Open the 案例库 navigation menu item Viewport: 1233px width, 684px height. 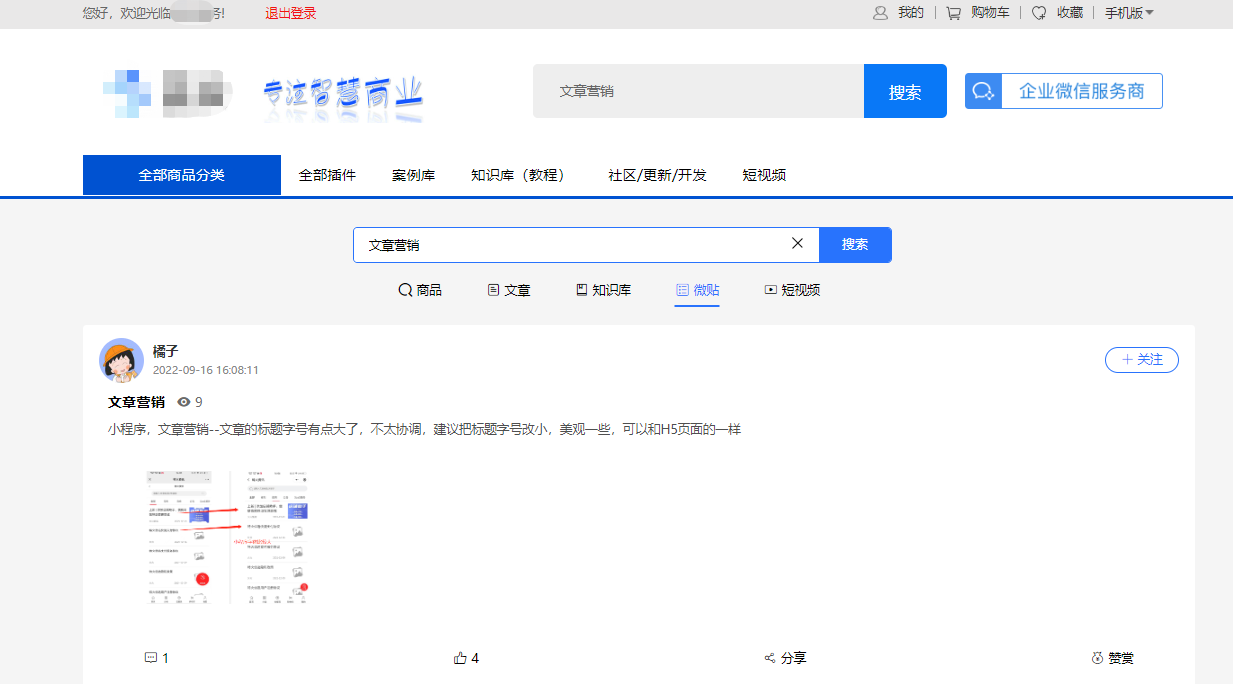(413, 175)
